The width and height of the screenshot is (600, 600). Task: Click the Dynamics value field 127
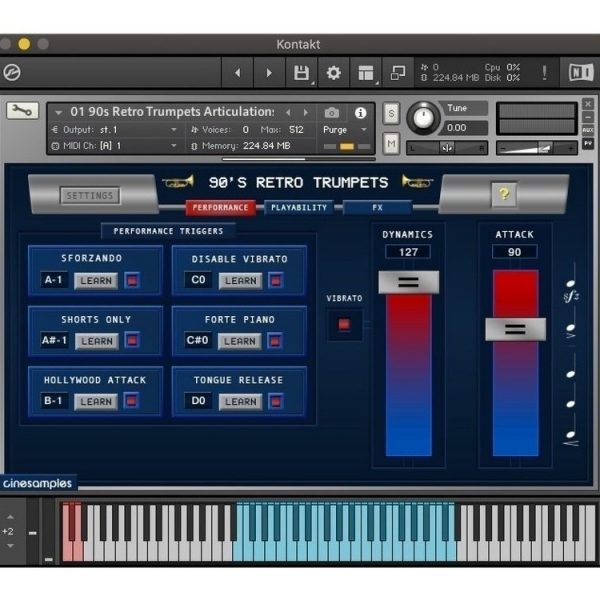(x=408, y=252)
